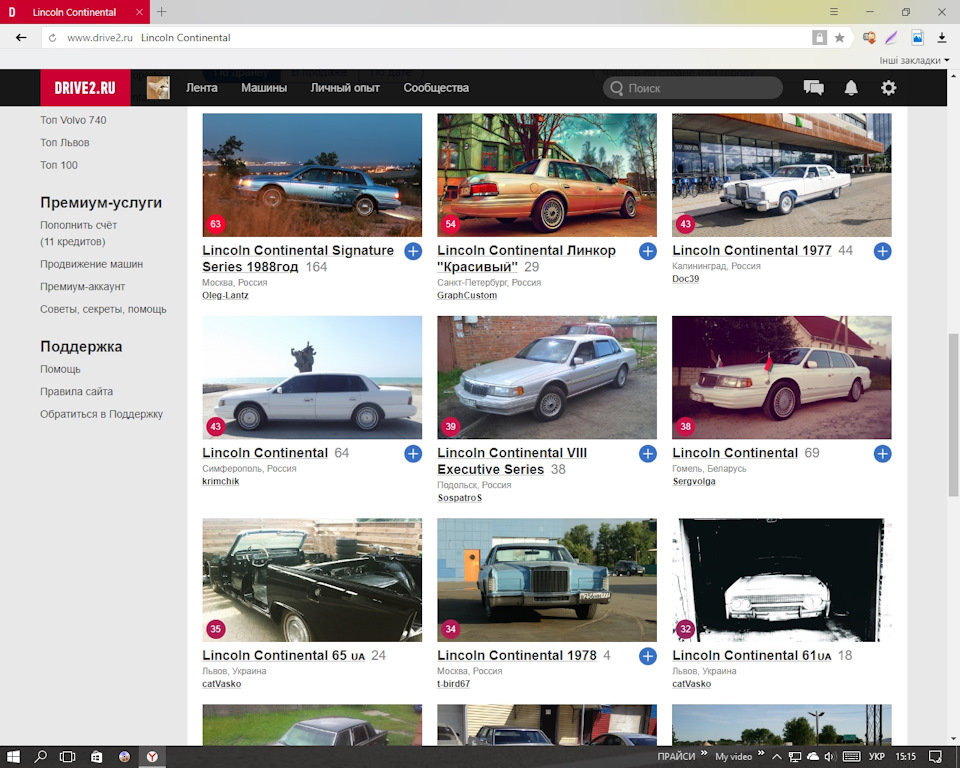960x768 pixels.
Task: Open the Oleg-Lantz user profile link
Action: click(x=225, y=295)
